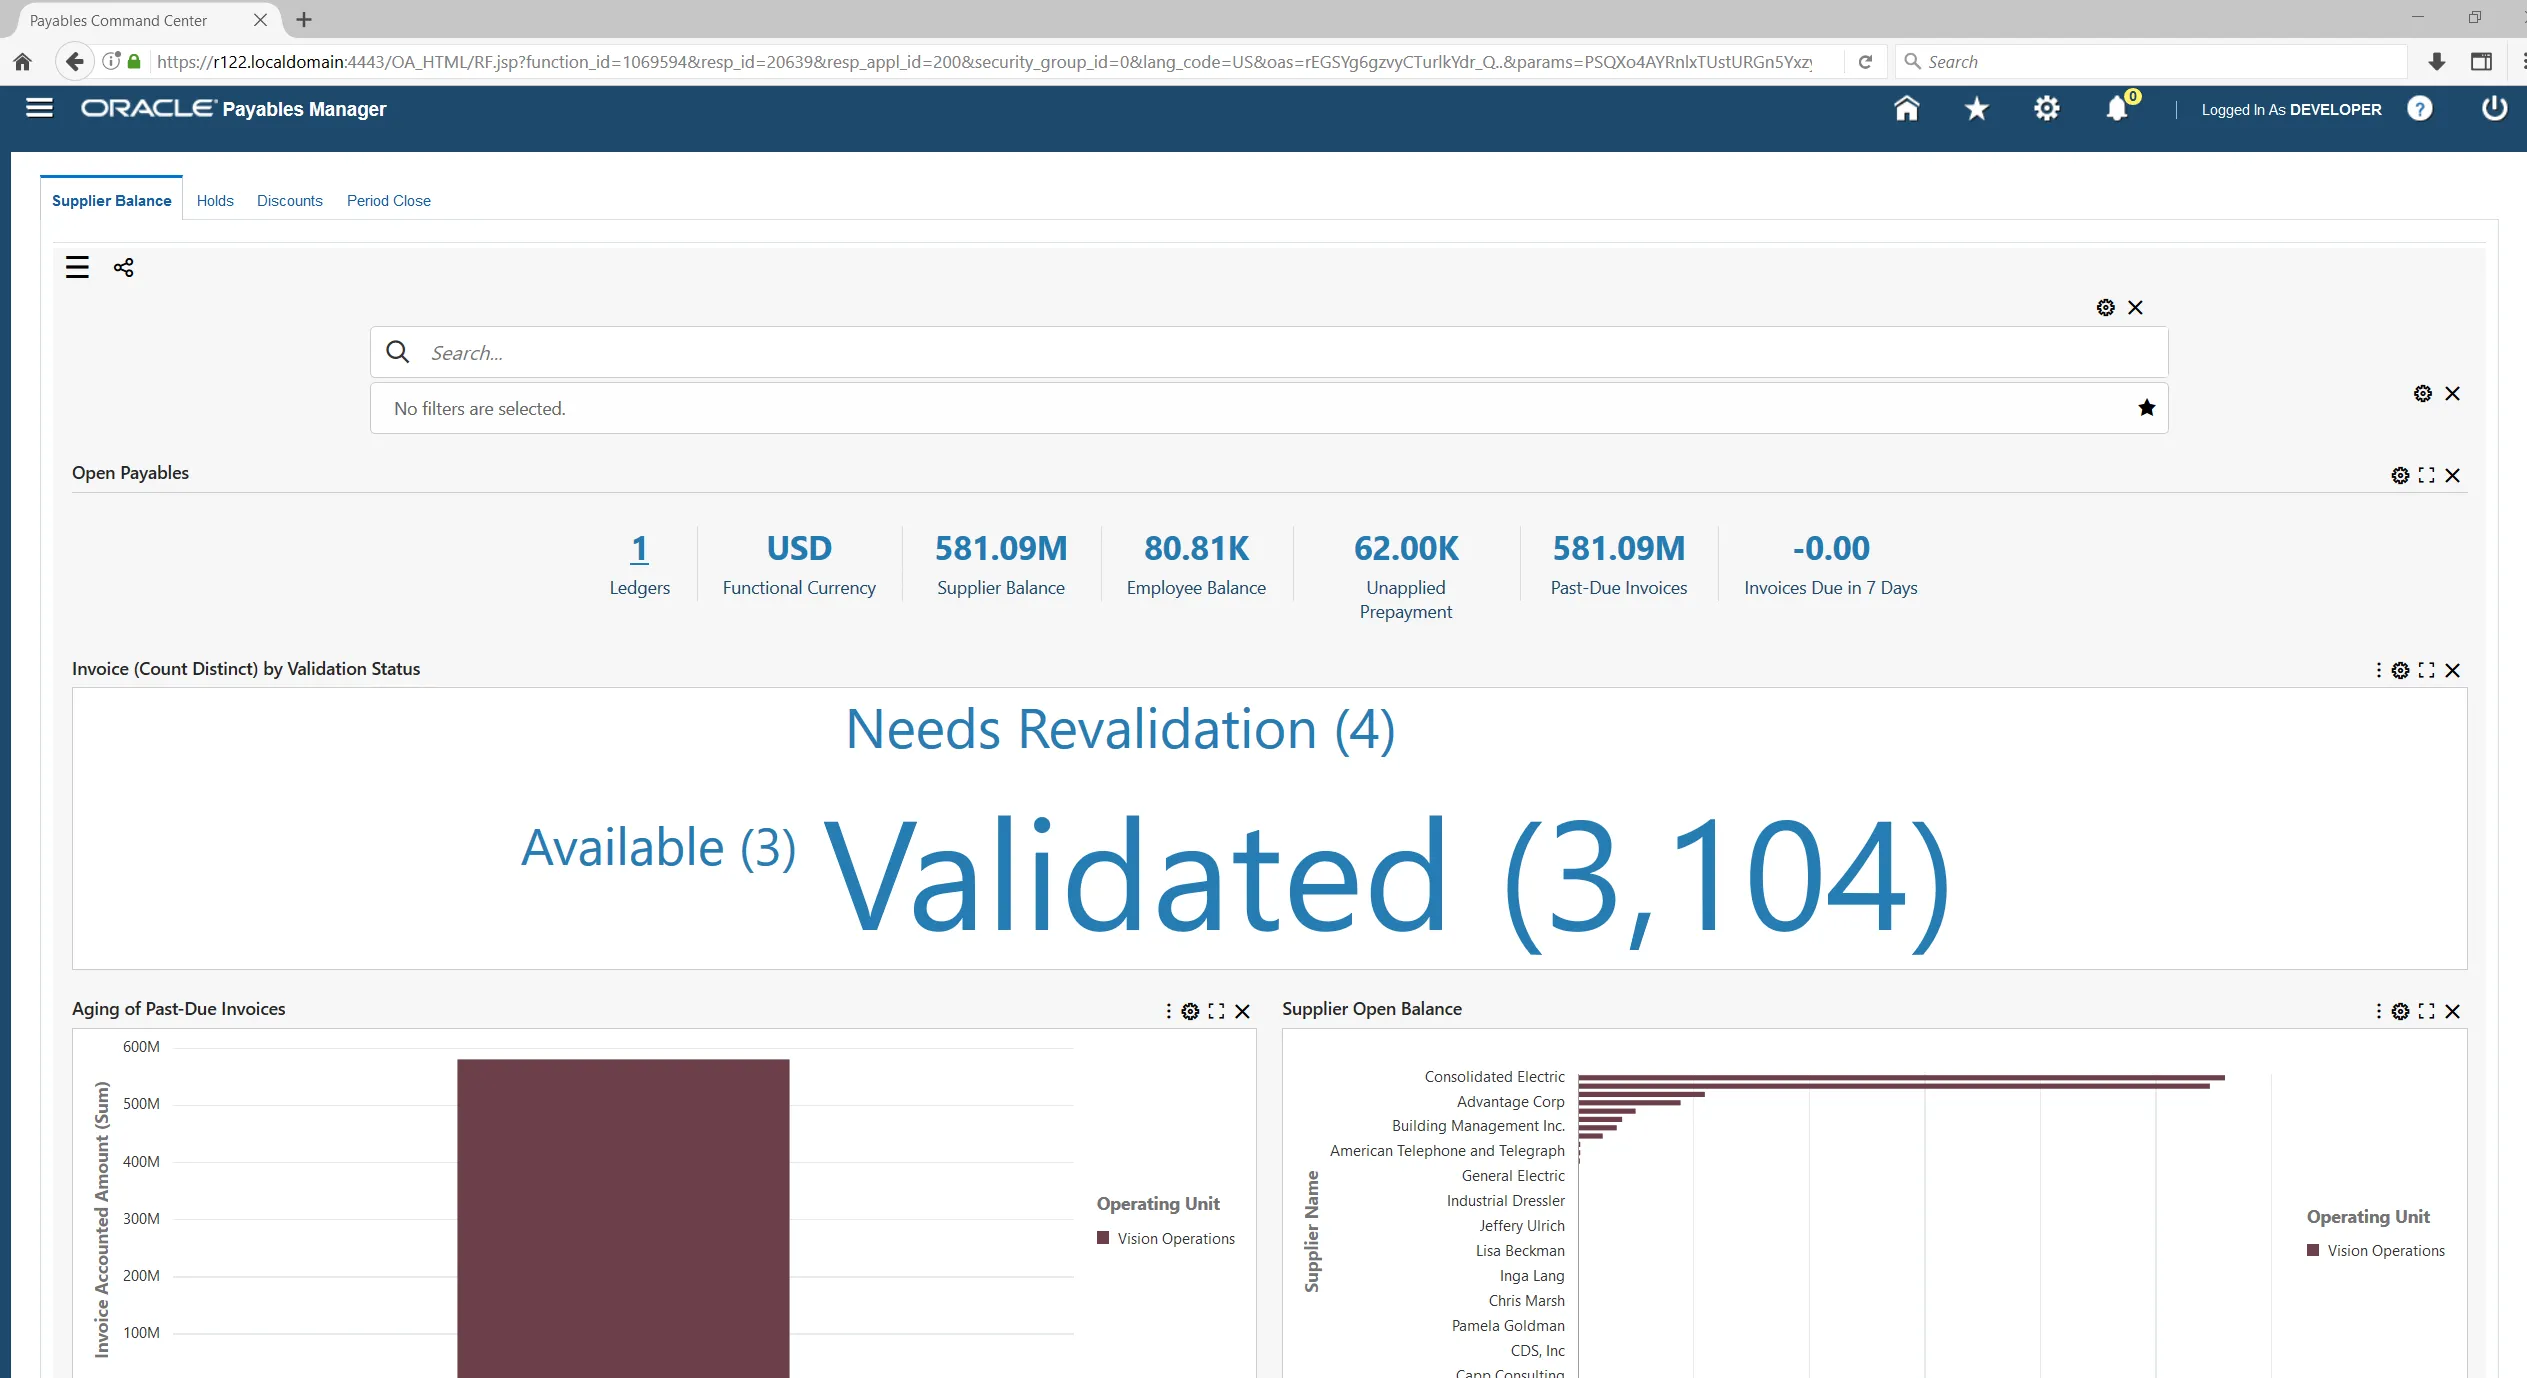The image size is (2527, 1378).
Task: Close the Validation Status tag cloud panel
Action: click(2452, 670)
